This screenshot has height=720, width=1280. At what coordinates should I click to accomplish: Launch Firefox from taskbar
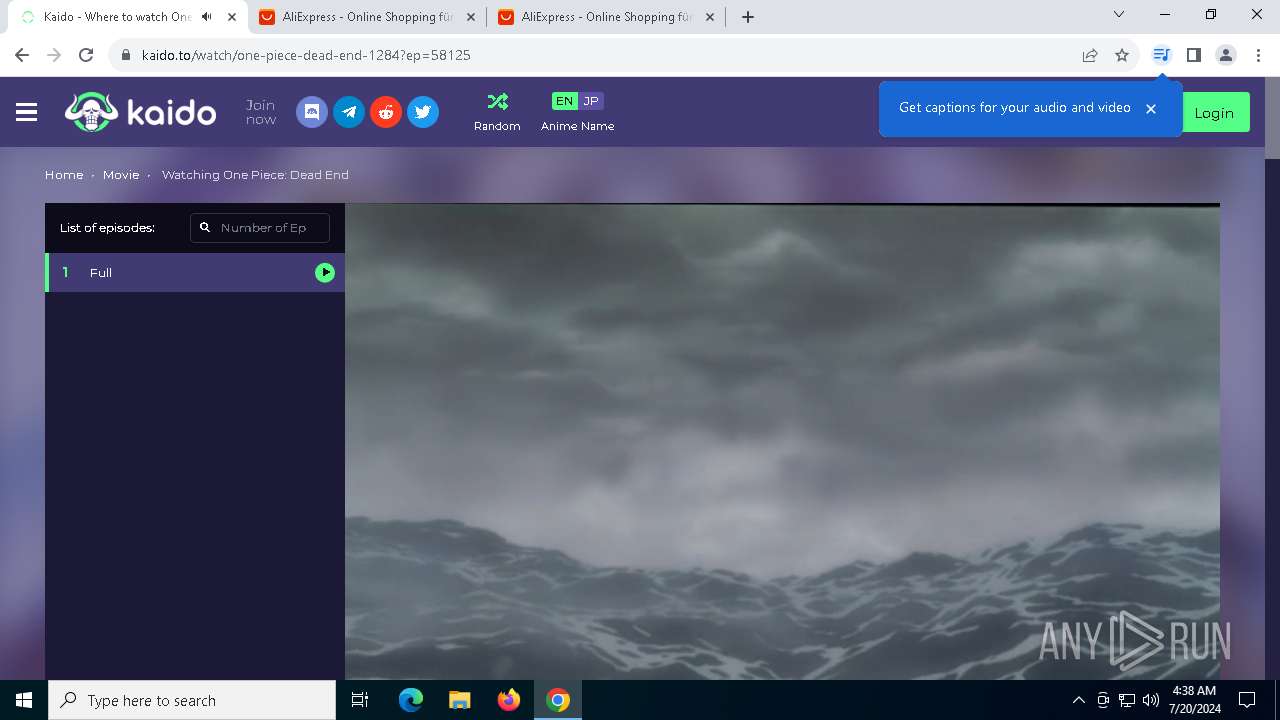tap(509, 700)
